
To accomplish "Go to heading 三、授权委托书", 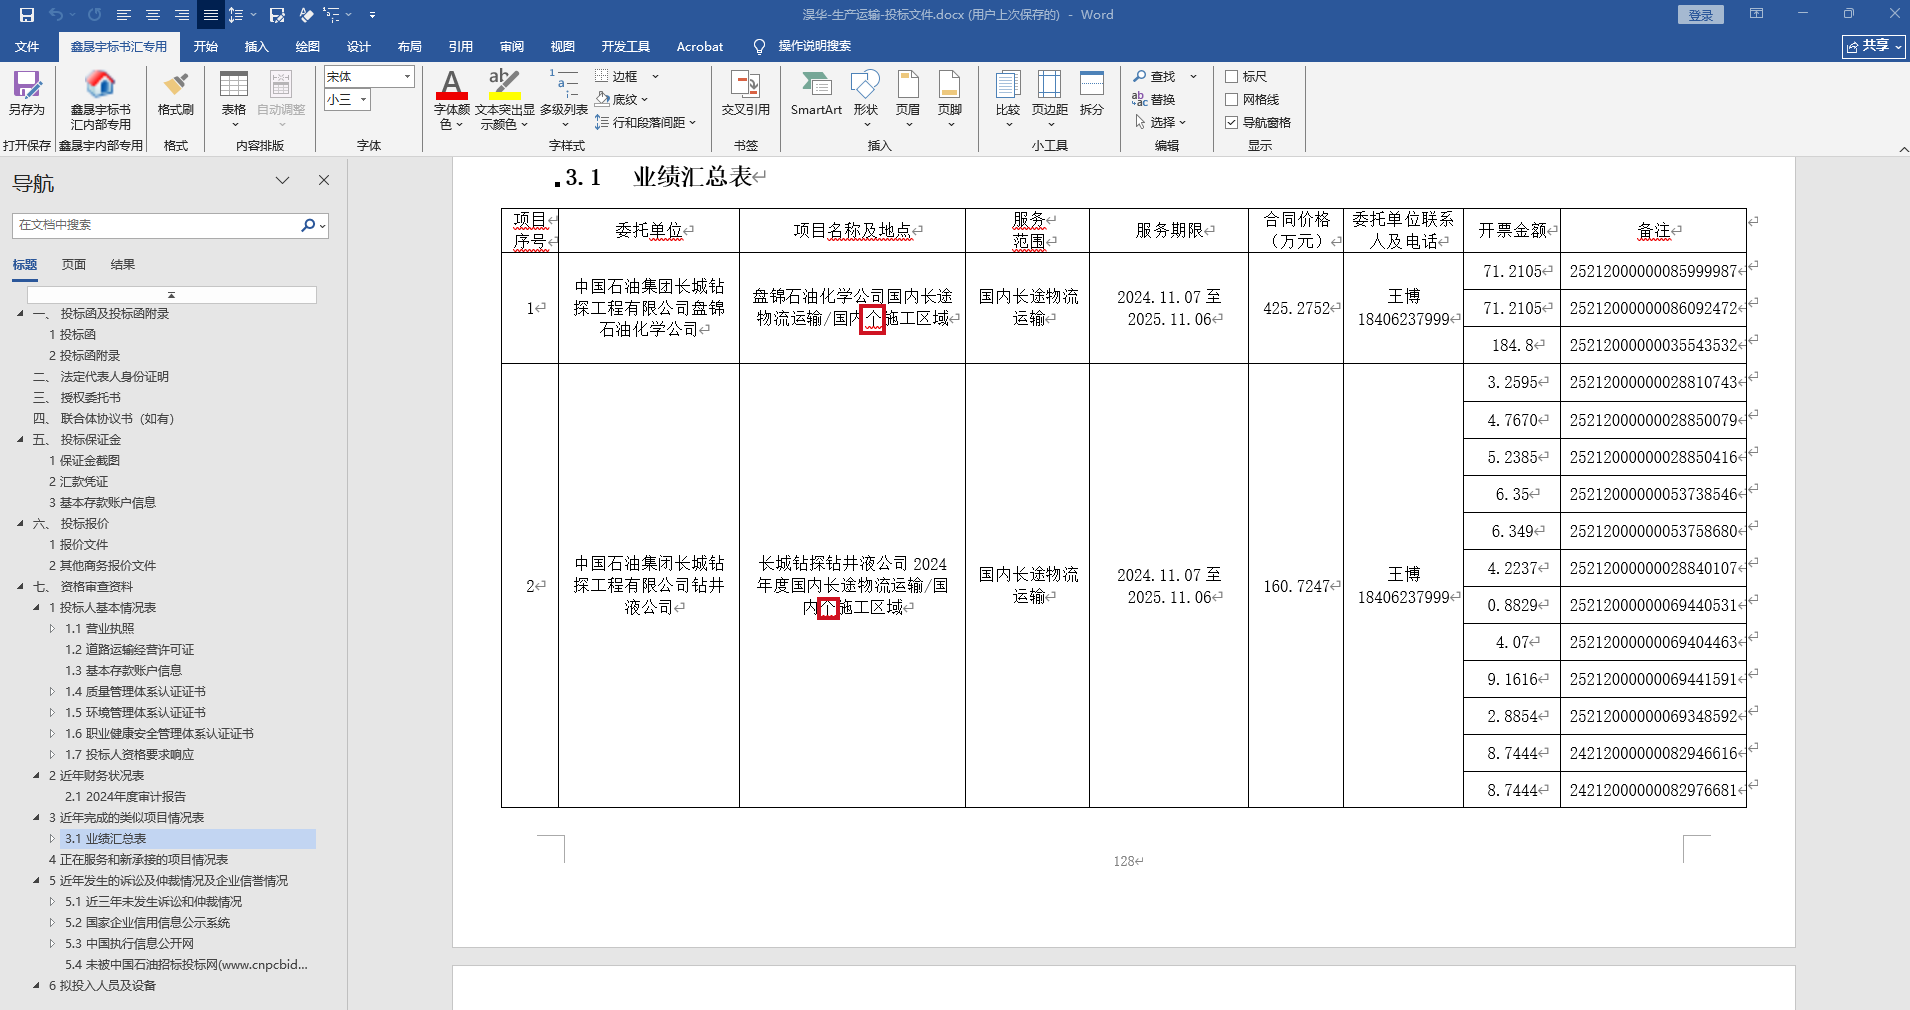I will (77, 398).
